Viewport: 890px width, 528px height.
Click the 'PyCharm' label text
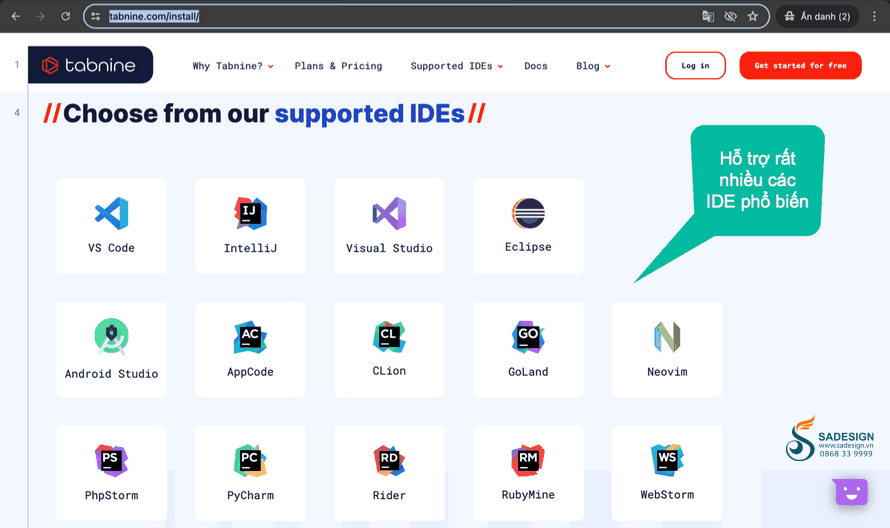[x=250, y=495]
